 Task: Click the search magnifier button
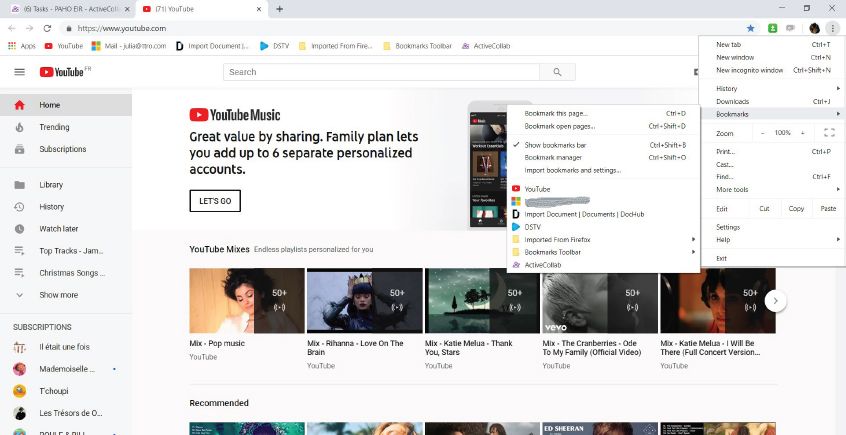click(557, 72)
